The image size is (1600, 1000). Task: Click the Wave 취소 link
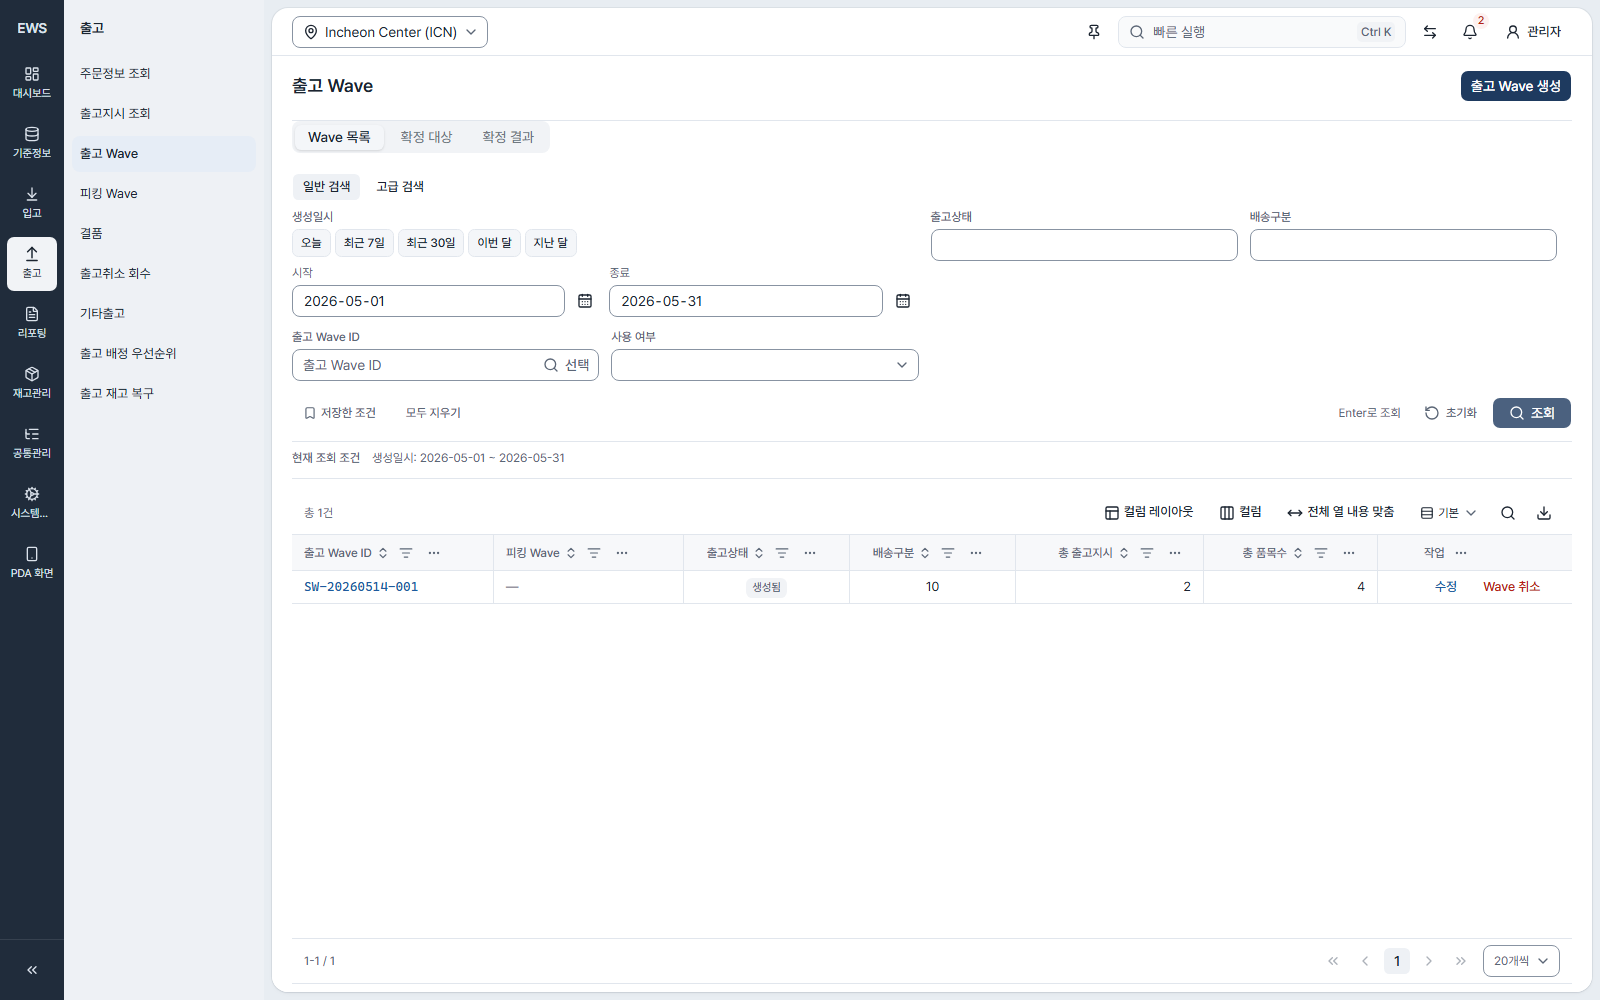click(x=1511, y=587)
